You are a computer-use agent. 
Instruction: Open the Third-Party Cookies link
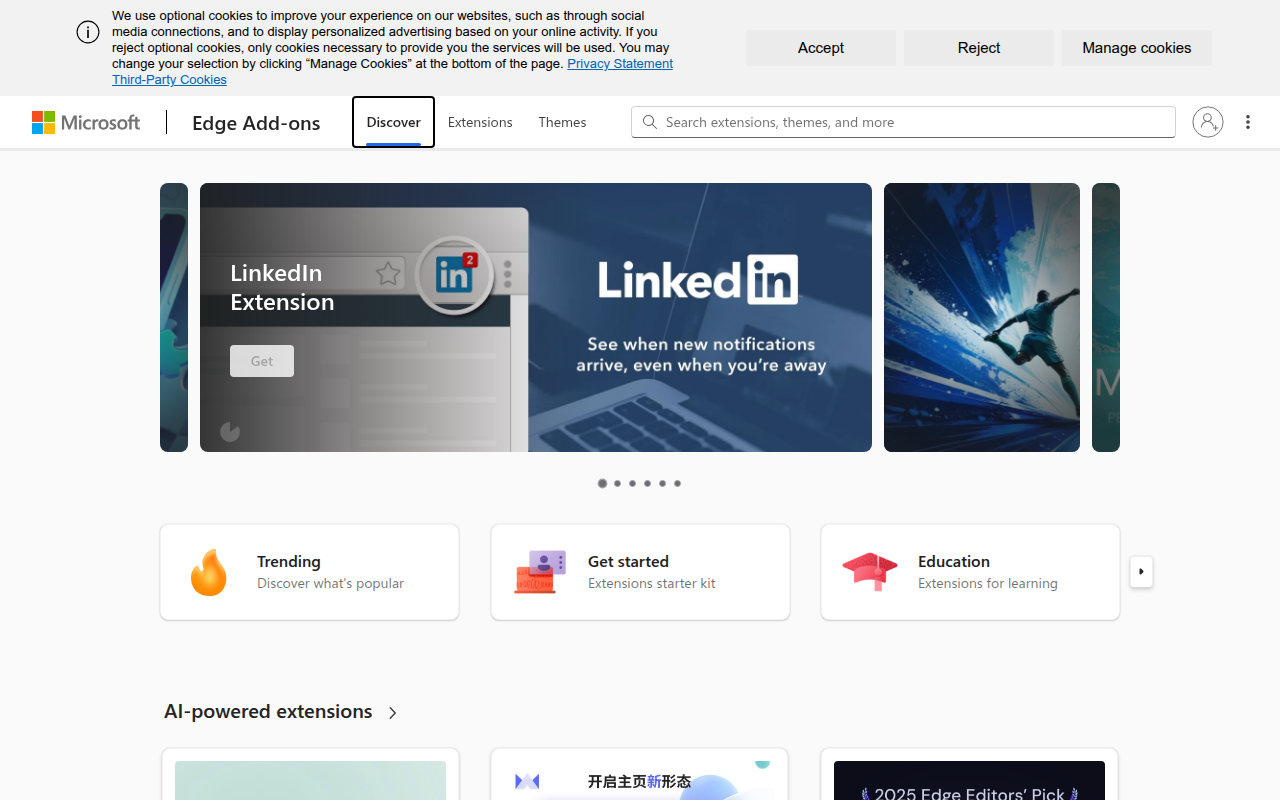[169, 80]
